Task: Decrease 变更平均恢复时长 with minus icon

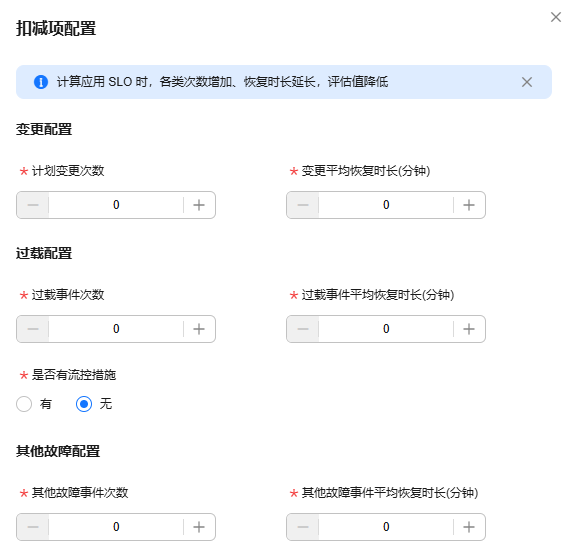Action: [x=303, y=205]
